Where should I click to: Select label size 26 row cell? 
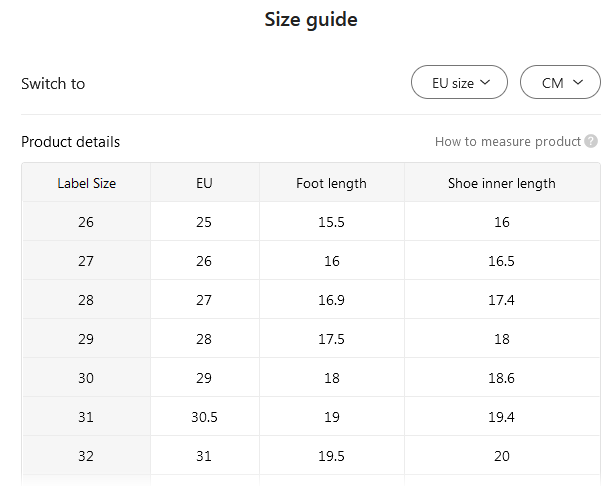[86, 222]
